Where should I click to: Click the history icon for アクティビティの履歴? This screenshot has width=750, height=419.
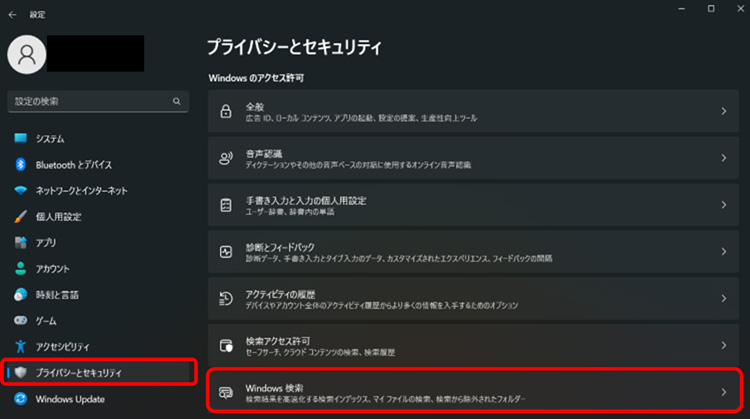pos(226,298)
